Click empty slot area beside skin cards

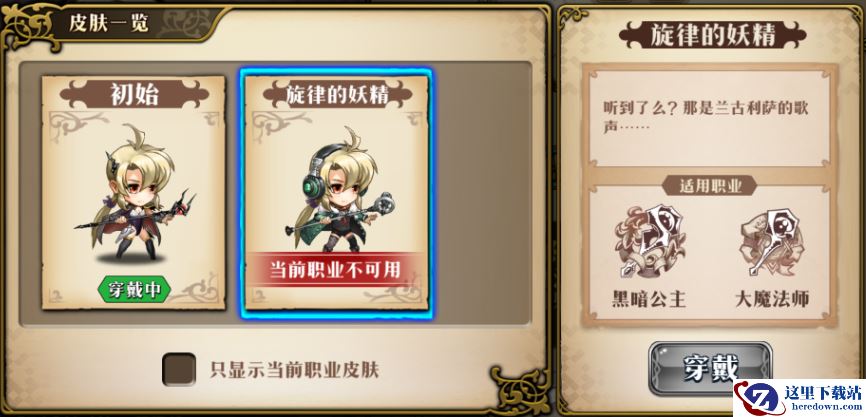click(x=480, y=193)
